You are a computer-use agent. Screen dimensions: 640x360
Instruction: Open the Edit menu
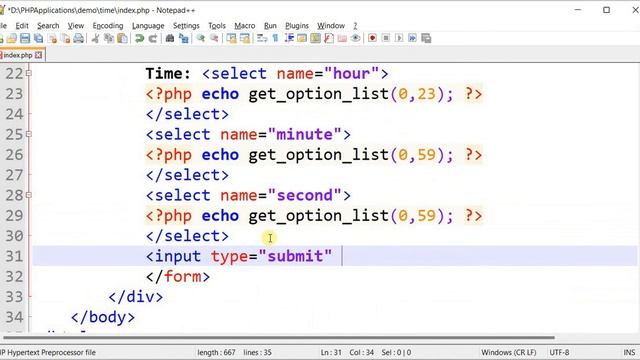pyautogui.click(x=22, y=26)
